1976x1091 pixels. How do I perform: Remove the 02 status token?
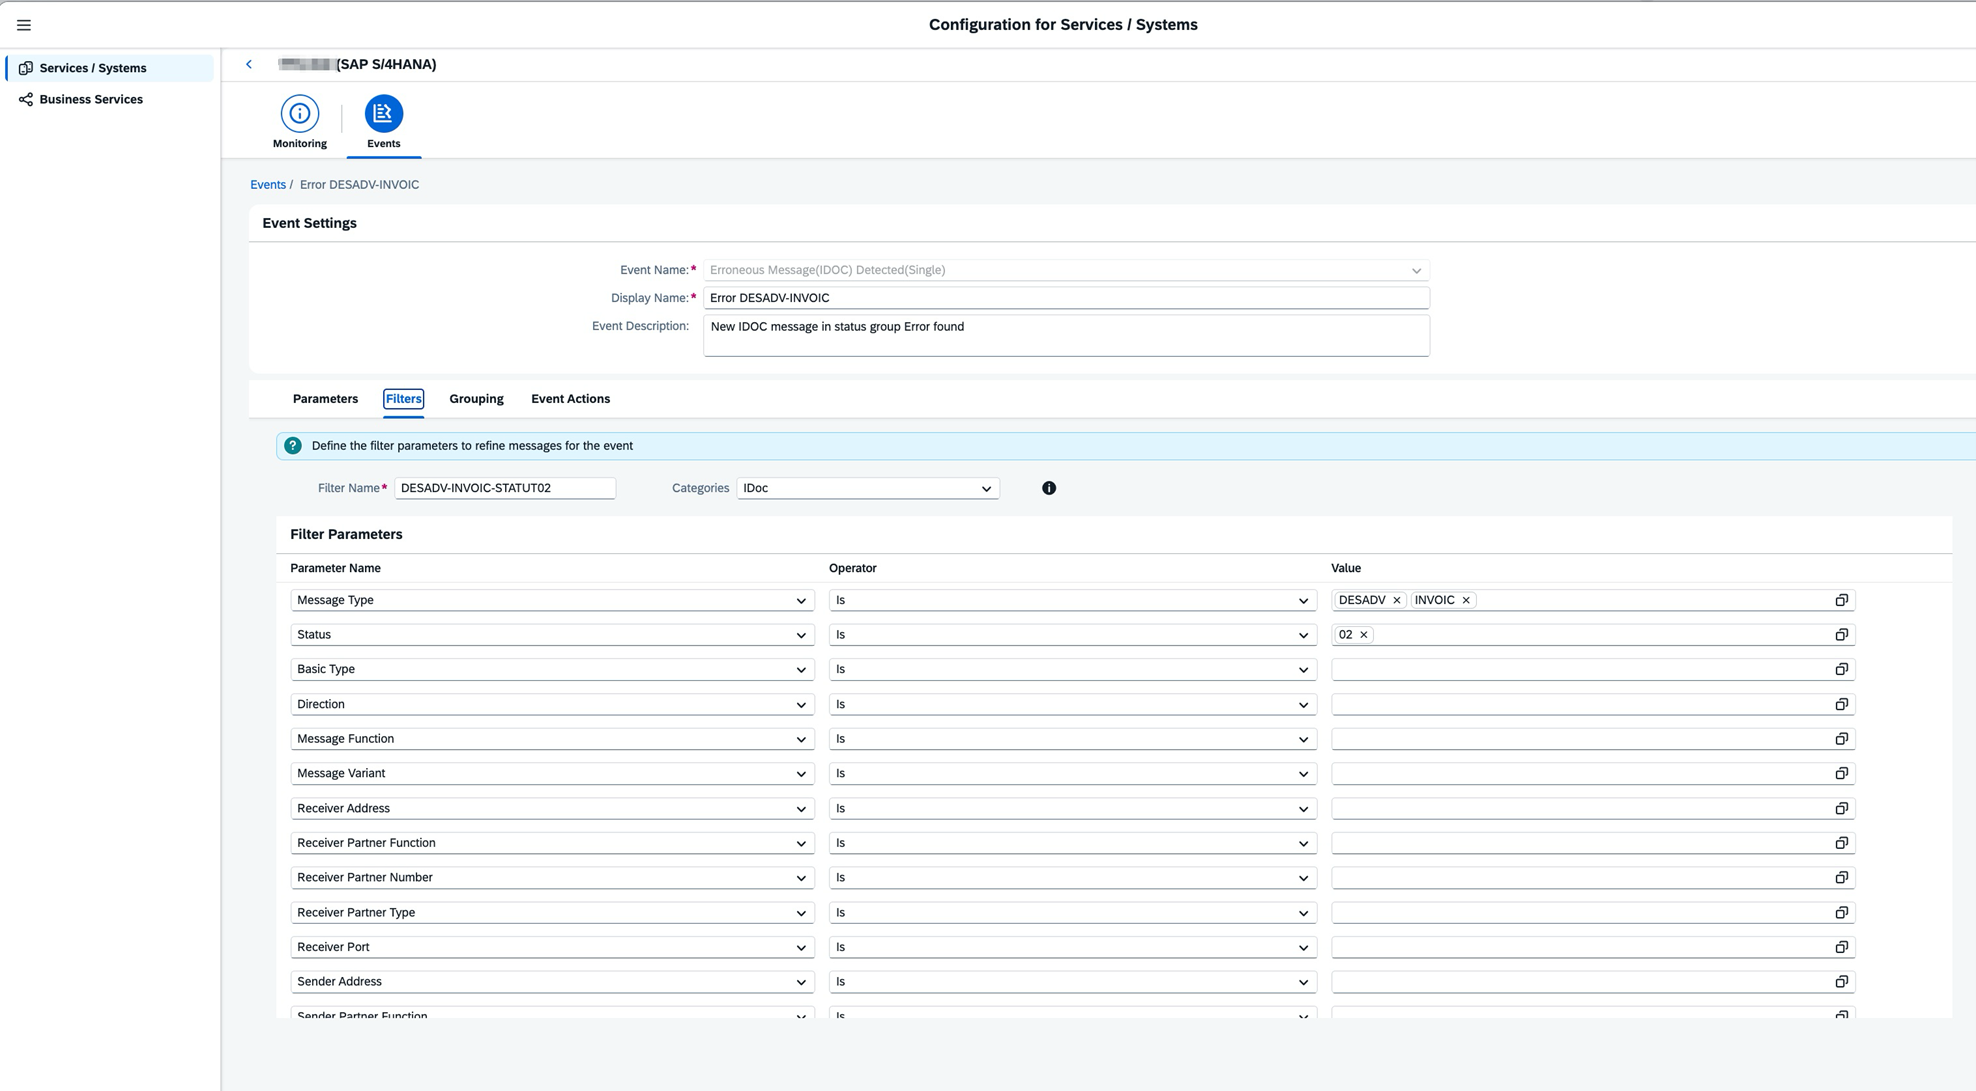tap(1363, 635)
